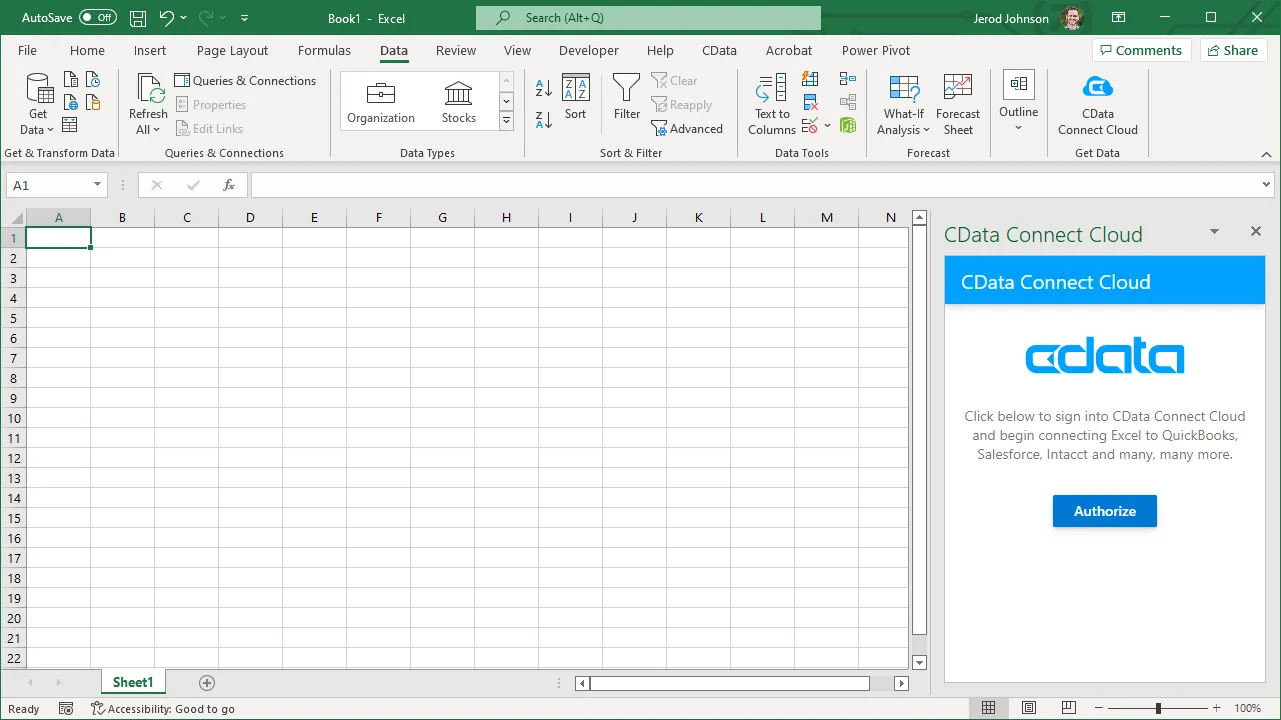Expand the What-If Analysis menu
Screen dimensions: 1281x720
click(x=903, y=104)
